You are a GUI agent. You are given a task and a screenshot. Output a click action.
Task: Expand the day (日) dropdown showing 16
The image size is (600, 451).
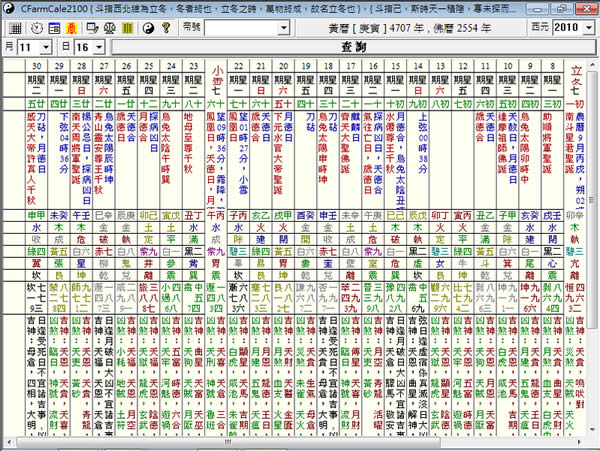(99, 47)
